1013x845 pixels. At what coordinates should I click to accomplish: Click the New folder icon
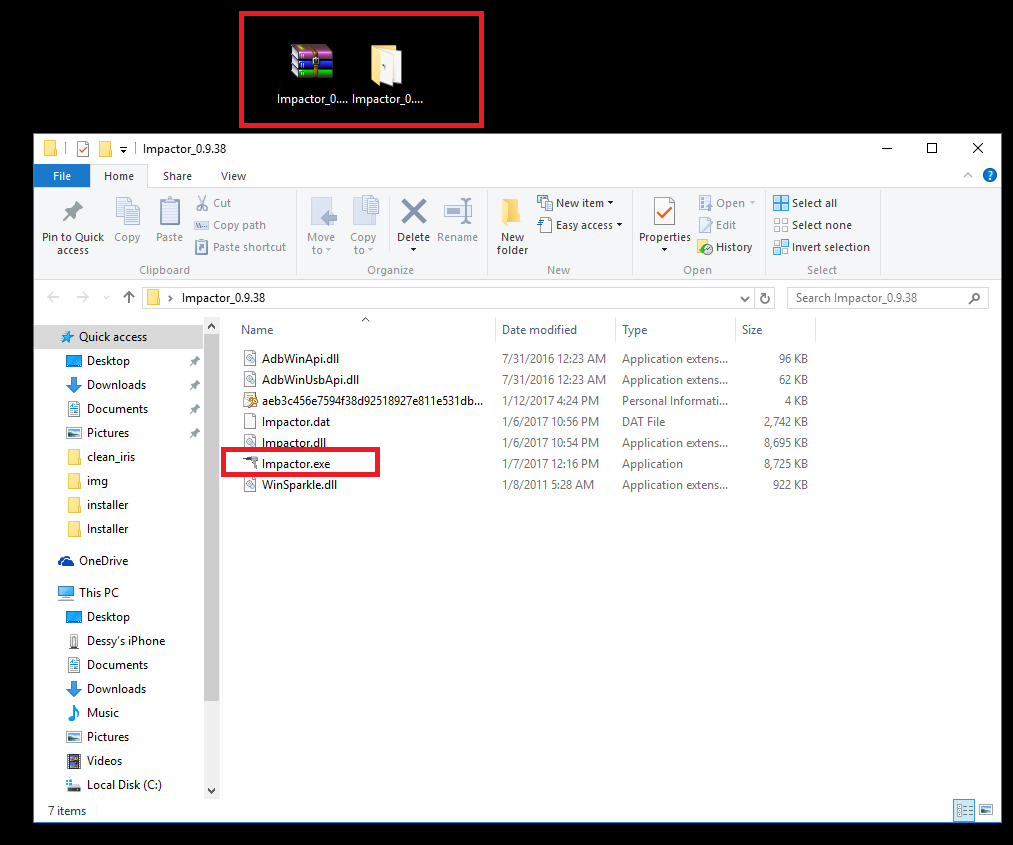coord(512,212)
